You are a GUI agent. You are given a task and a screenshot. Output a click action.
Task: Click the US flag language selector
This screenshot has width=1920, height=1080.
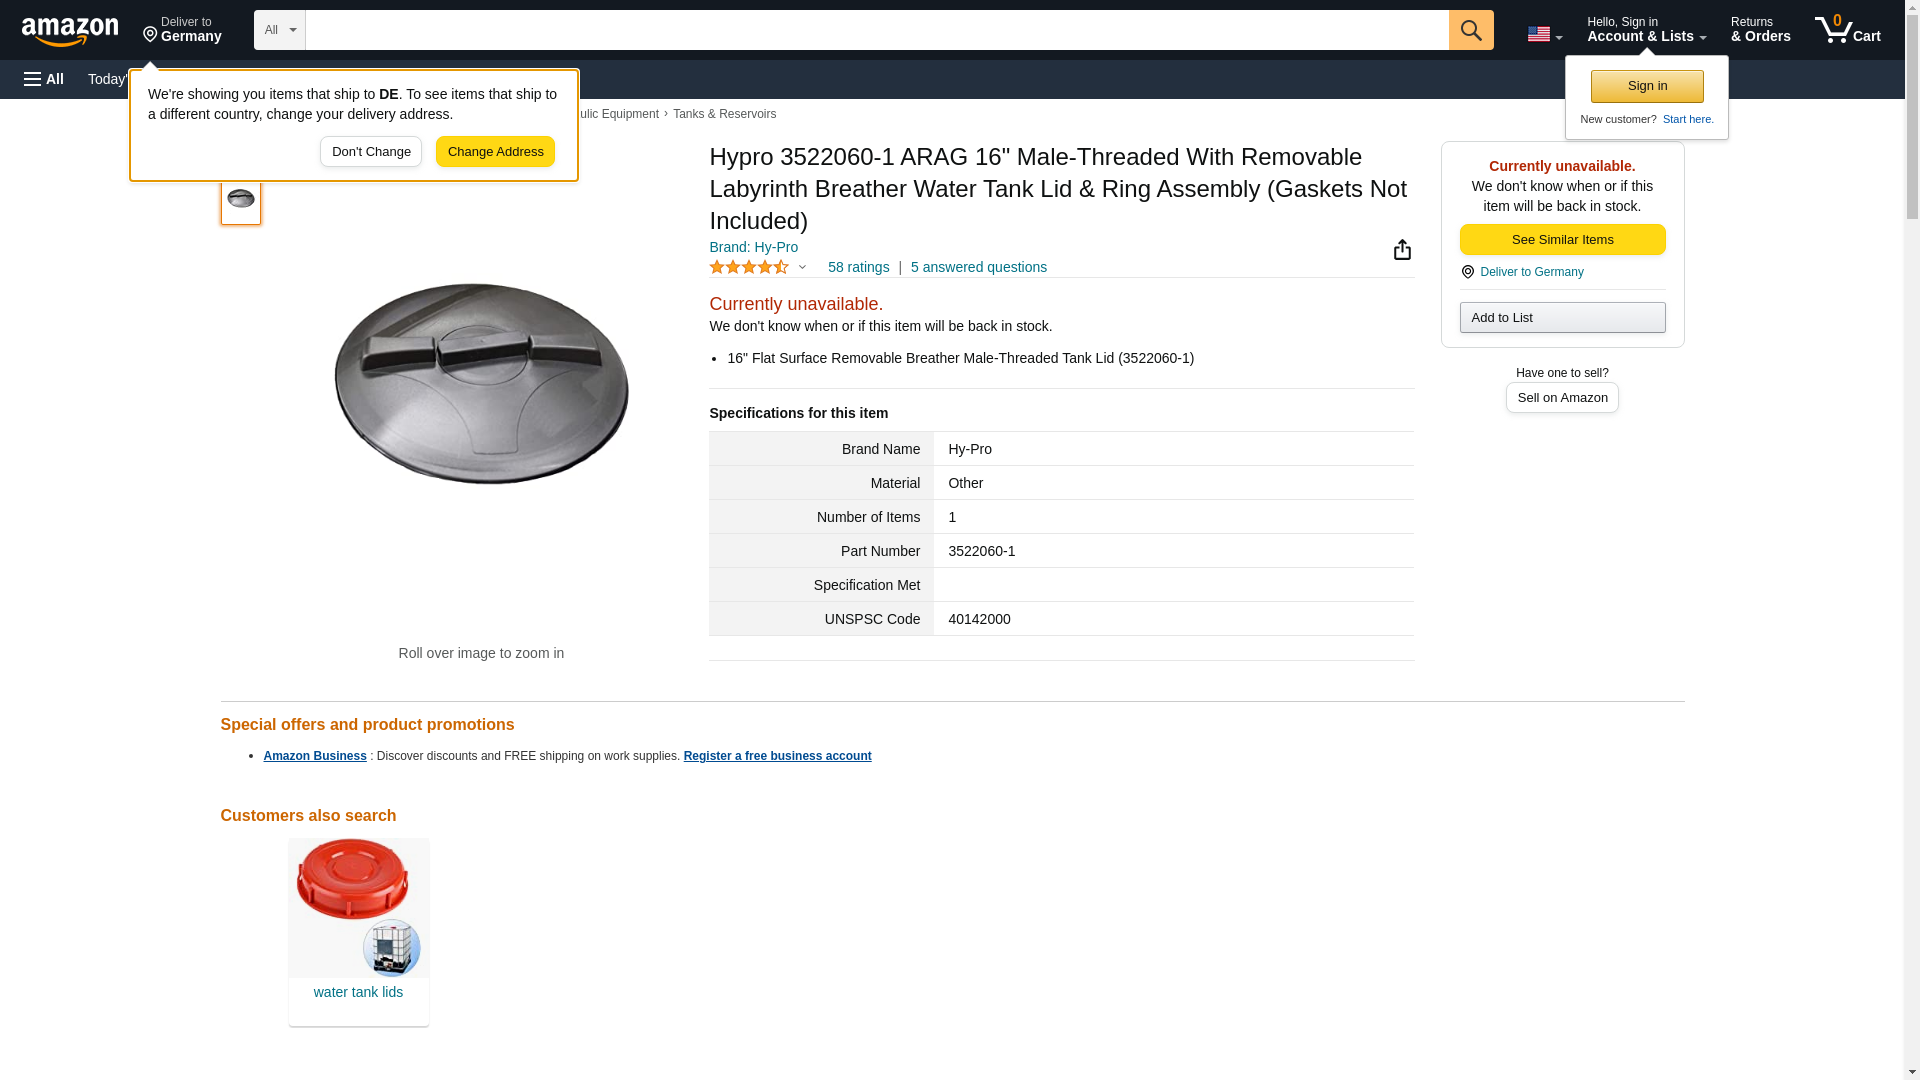click(x=1543, y=34)
